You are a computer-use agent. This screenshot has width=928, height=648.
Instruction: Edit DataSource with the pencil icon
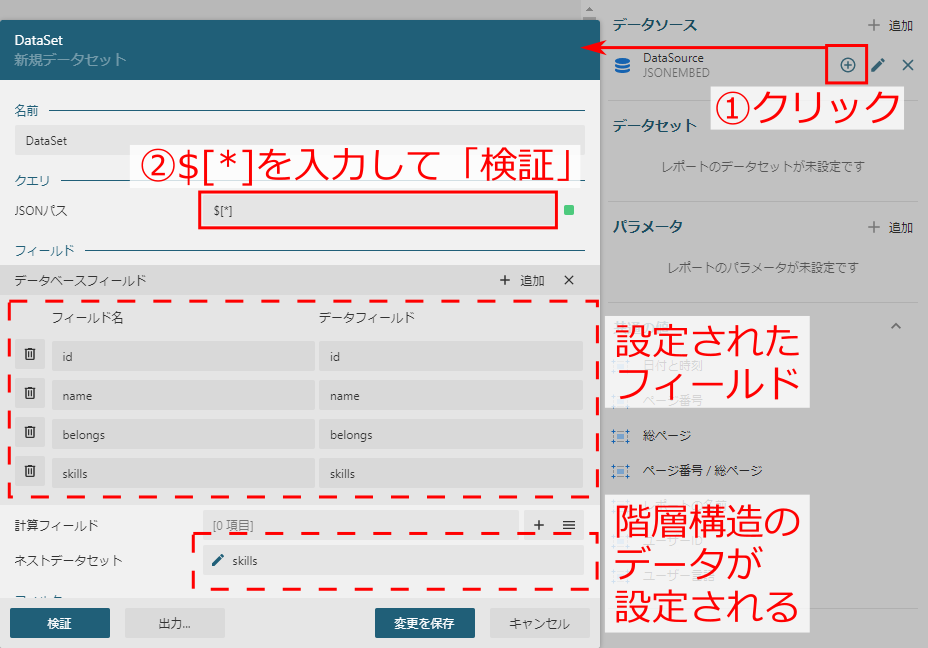878,65
